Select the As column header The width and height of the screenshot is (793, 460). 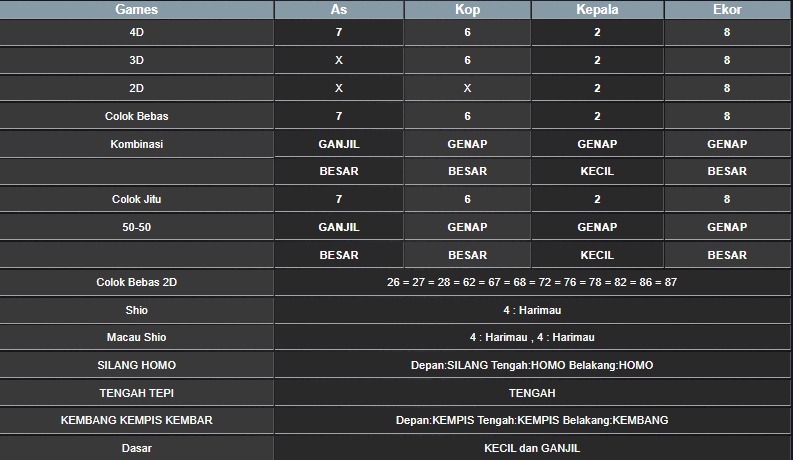(339, 10)
